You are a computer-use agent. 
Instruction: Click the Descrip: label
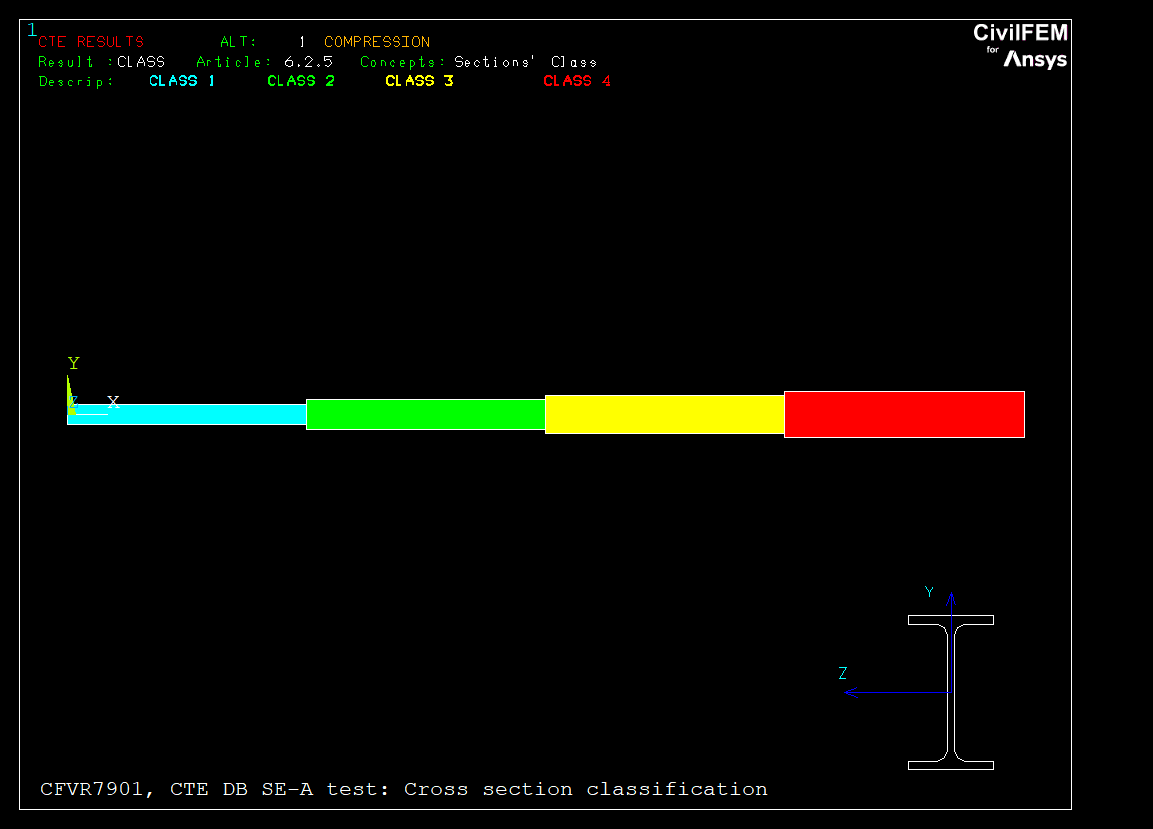pyautogui.click(x=76, y=82)
